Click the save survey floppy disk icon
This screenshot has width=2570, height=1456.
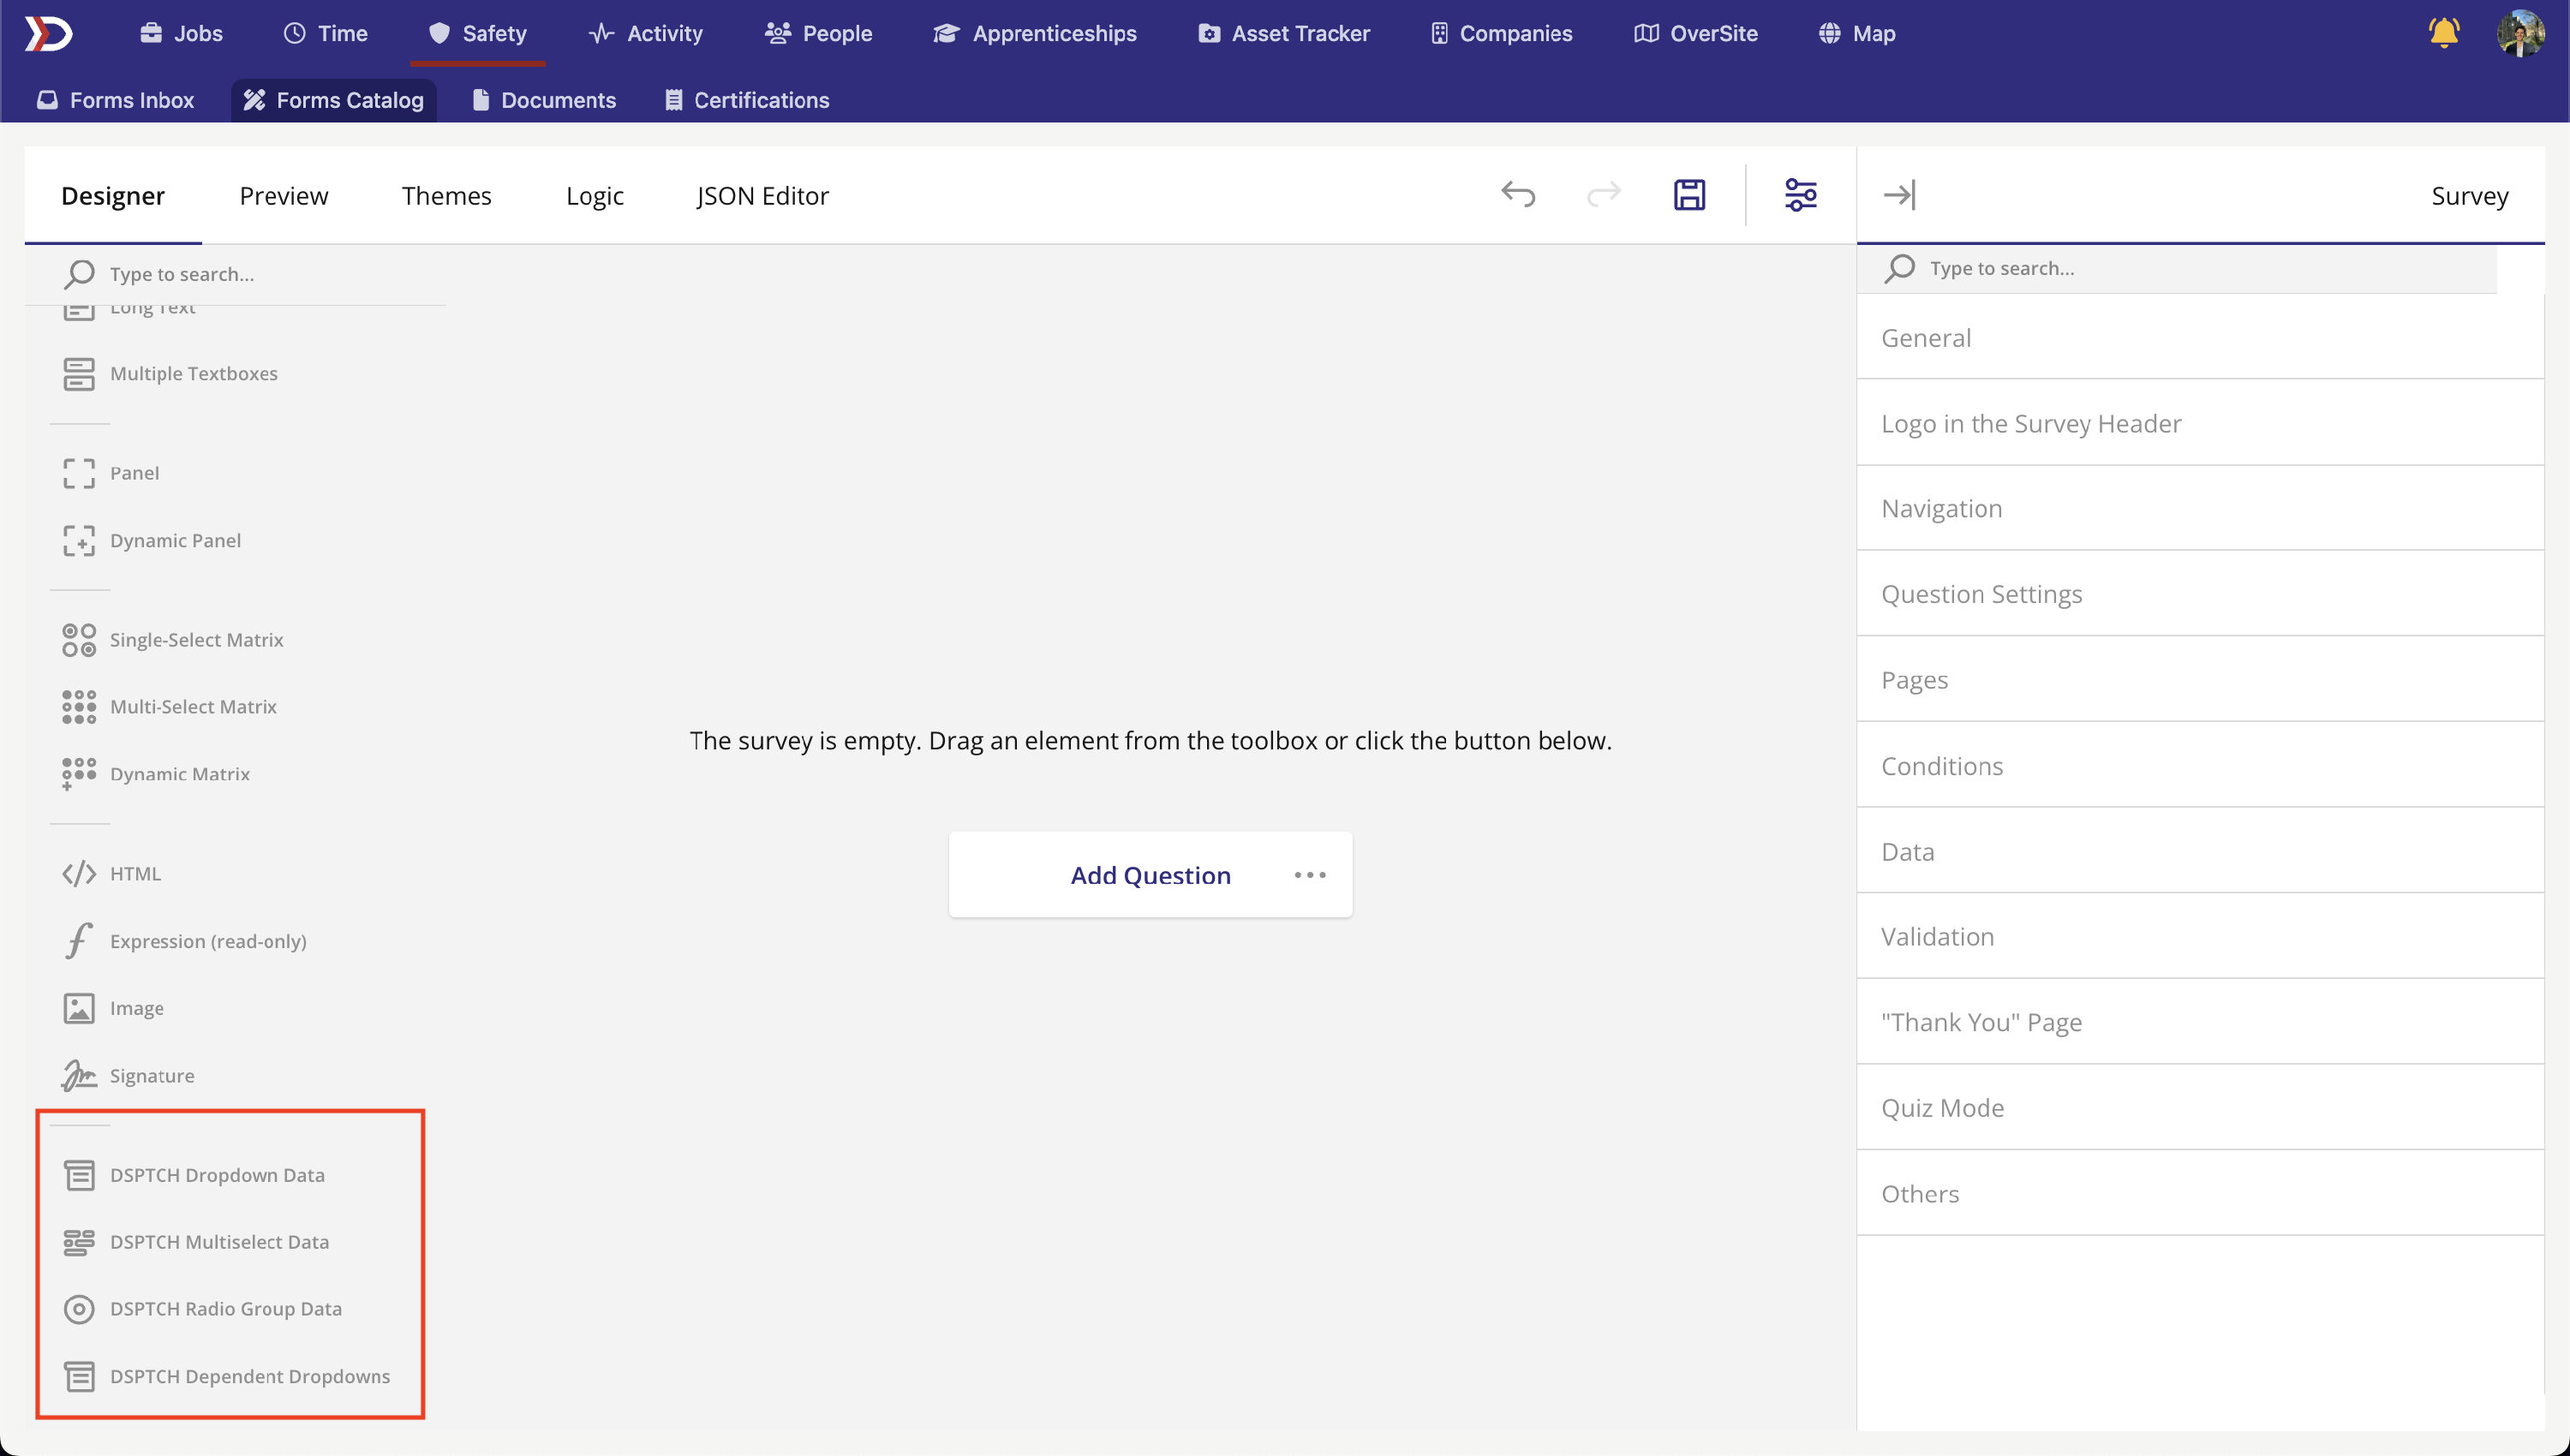click(1689, 194)
